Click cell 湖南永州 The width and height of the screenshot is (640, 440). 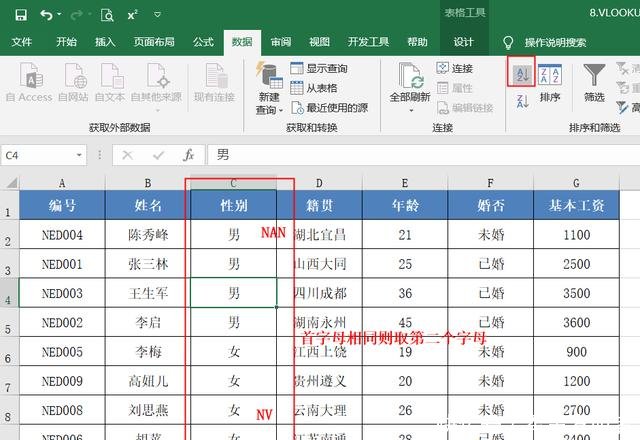coord(320,322)
